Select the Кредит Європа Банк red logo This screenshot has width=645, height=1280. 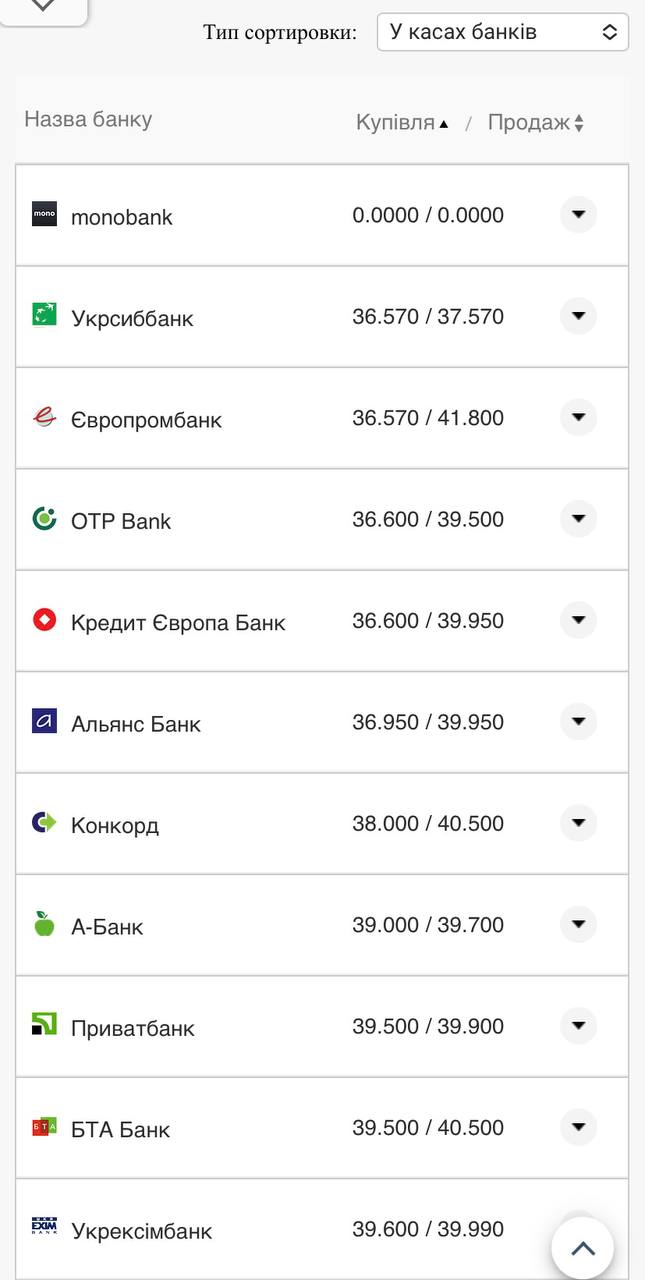(x=44, y=620)
